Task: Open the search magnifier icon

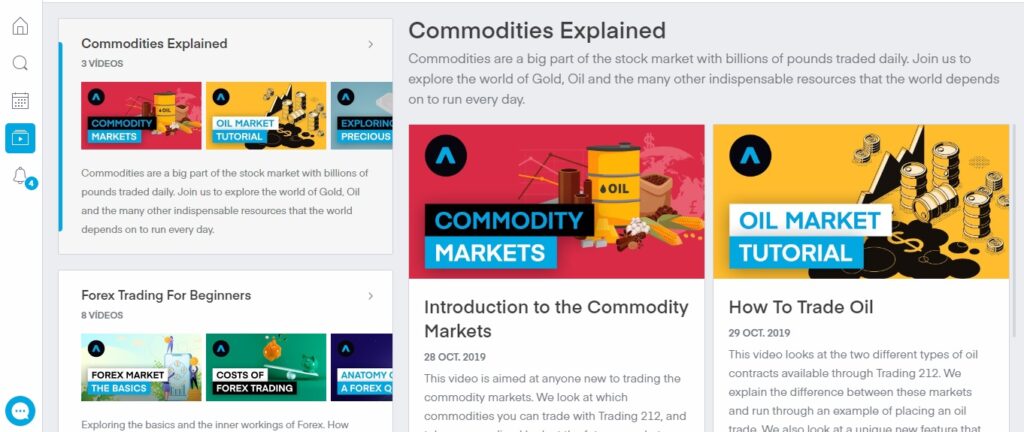Action: [20, 63]
